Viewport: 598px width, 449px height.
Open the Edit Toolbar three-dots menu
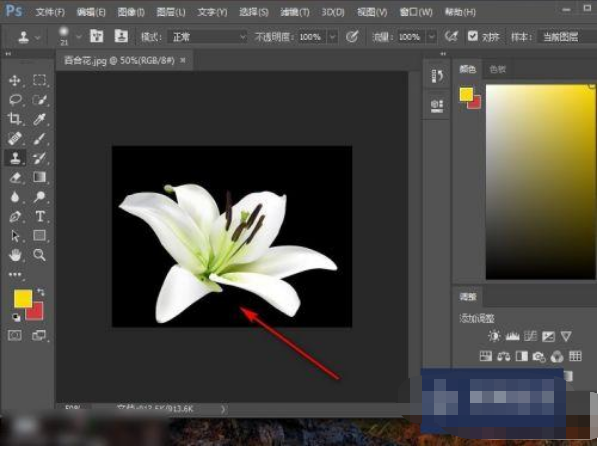(x=15, y=274)
